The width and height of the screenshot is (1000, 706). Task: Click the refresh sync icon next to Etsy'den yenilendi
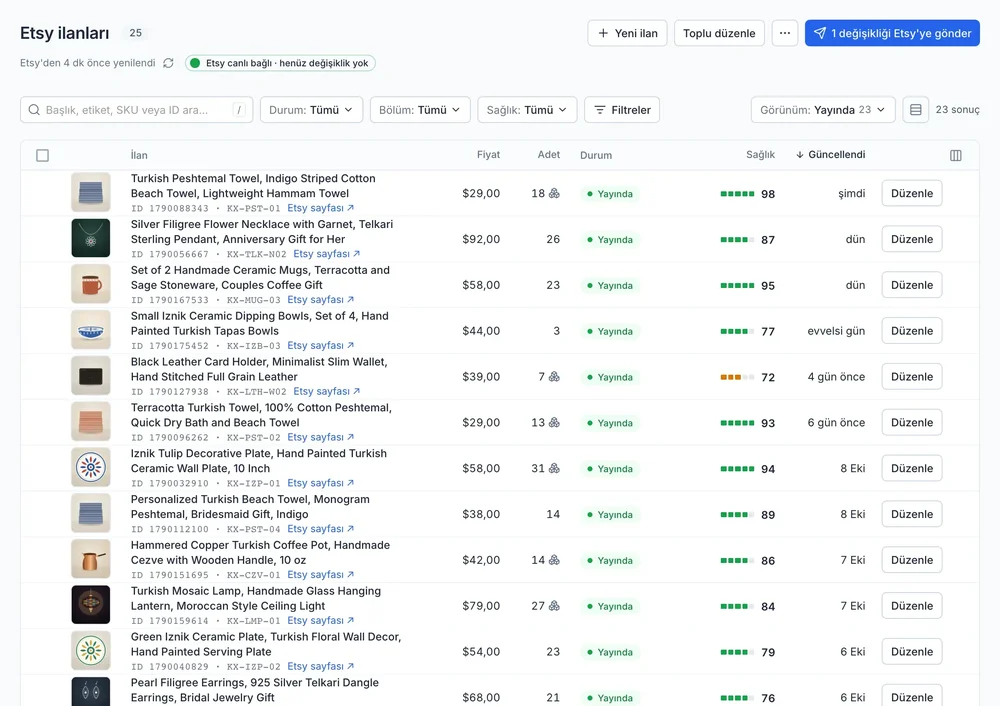[168, 63]
